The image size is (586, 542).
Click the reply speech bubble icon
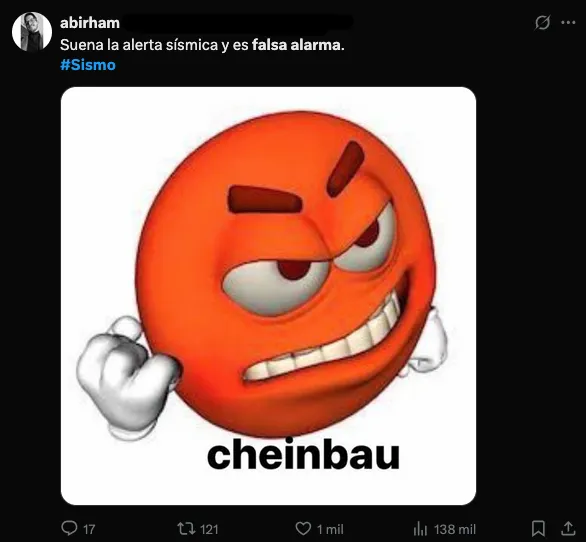69,528
